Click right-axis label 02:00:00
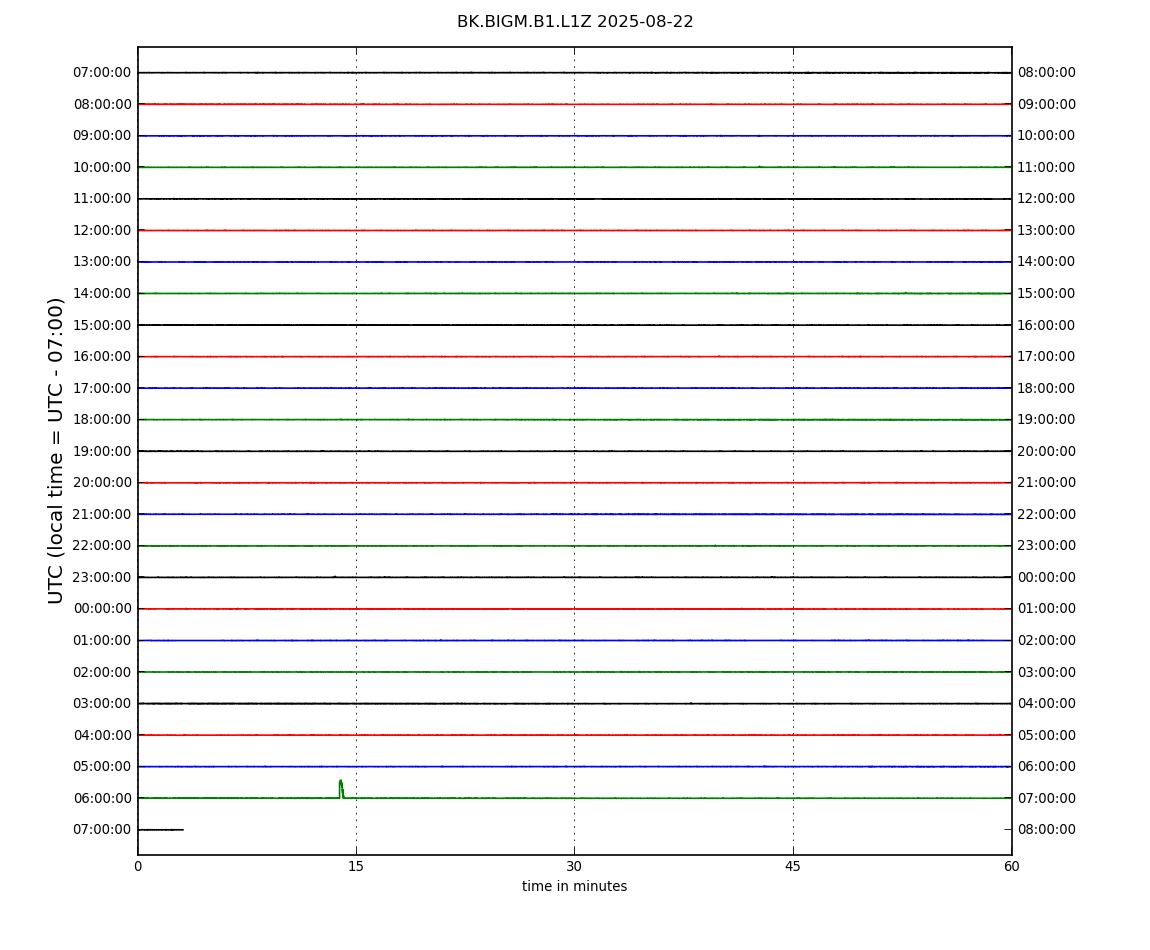This screenshot has height=950, width=1150. click(1047, 640)
